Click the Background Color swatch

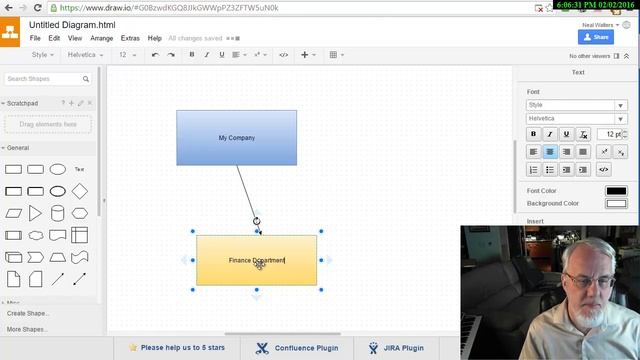point(616,203)
